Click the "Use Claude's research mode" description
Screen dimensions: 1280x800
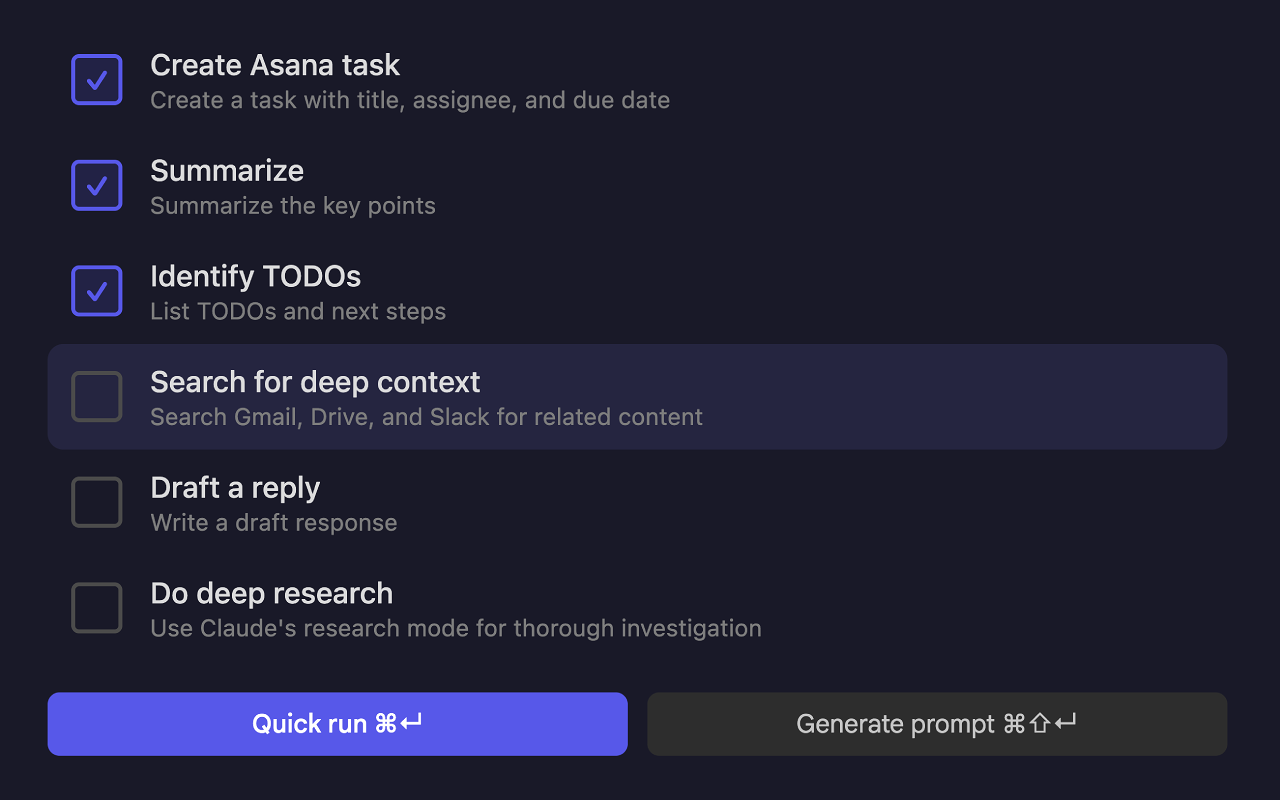[455, 629]
